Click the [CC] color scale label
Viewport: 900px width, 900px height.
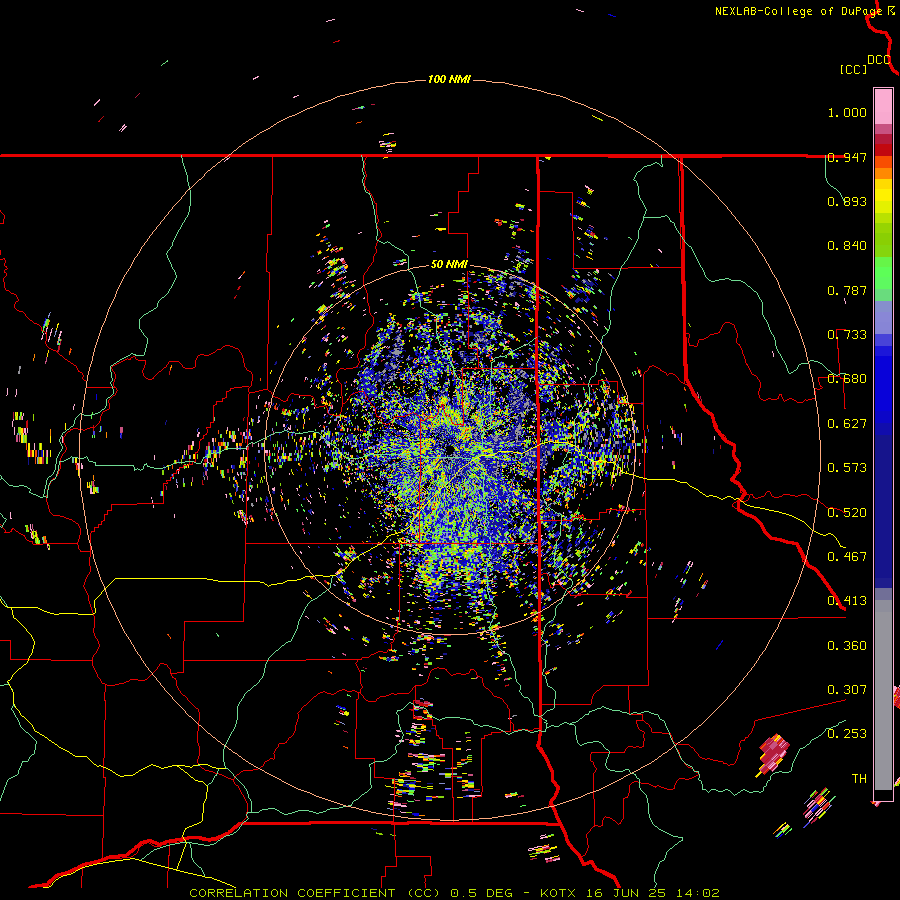853,69
